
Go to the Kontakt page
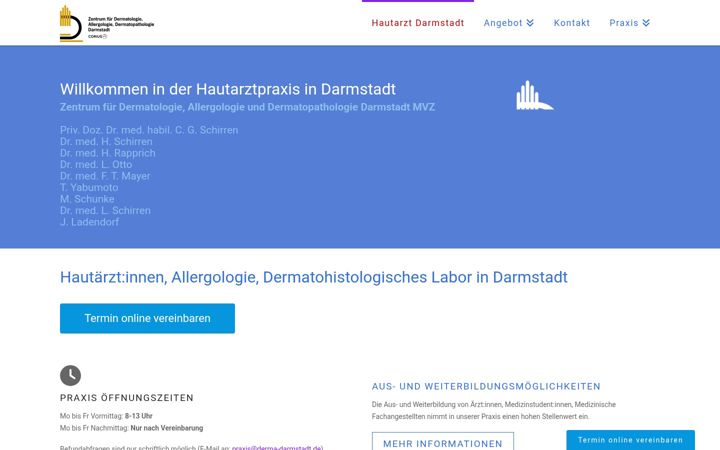click(572, 23)
